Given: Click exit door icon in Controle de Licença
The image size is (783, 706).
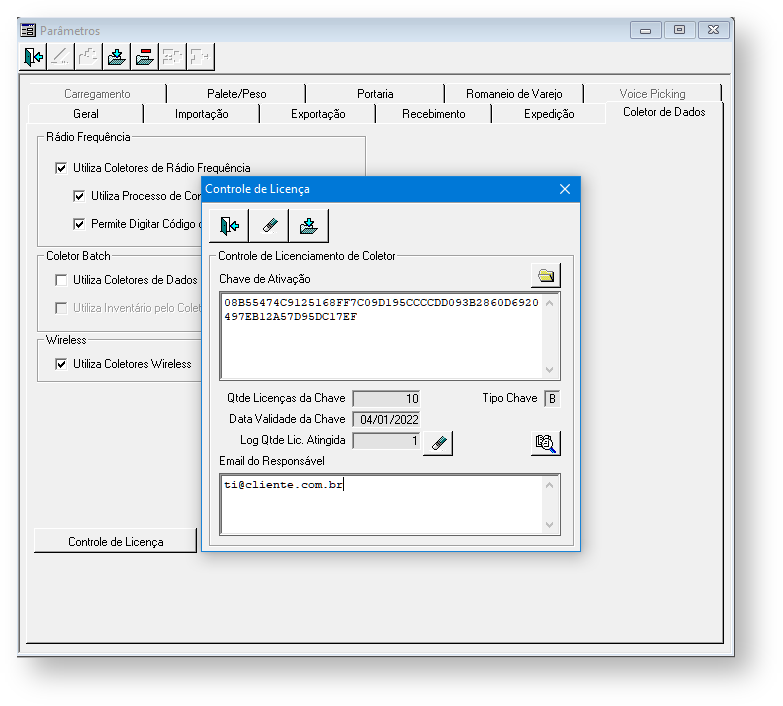Looking at the screenshot, I should coord(229,226).
